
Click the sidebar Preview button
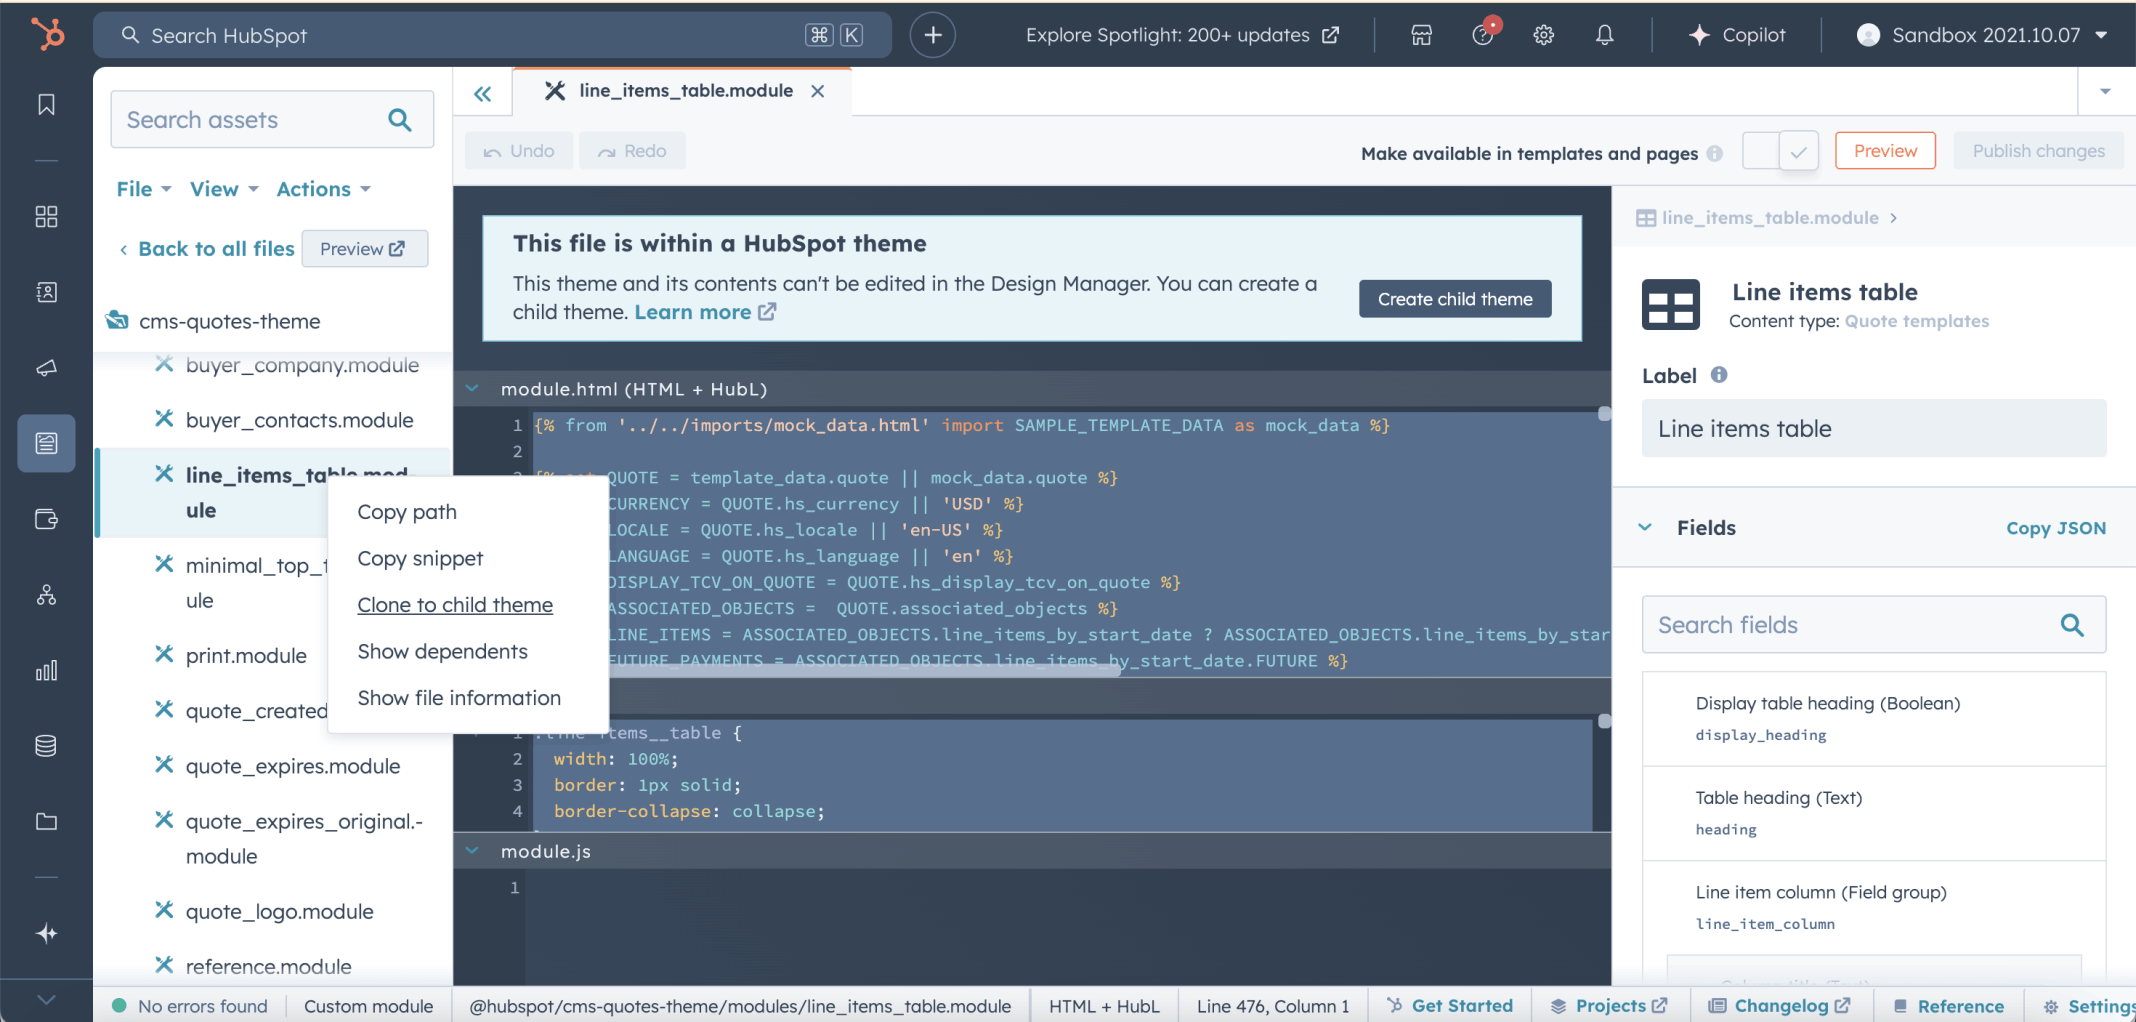click(364, 249)
